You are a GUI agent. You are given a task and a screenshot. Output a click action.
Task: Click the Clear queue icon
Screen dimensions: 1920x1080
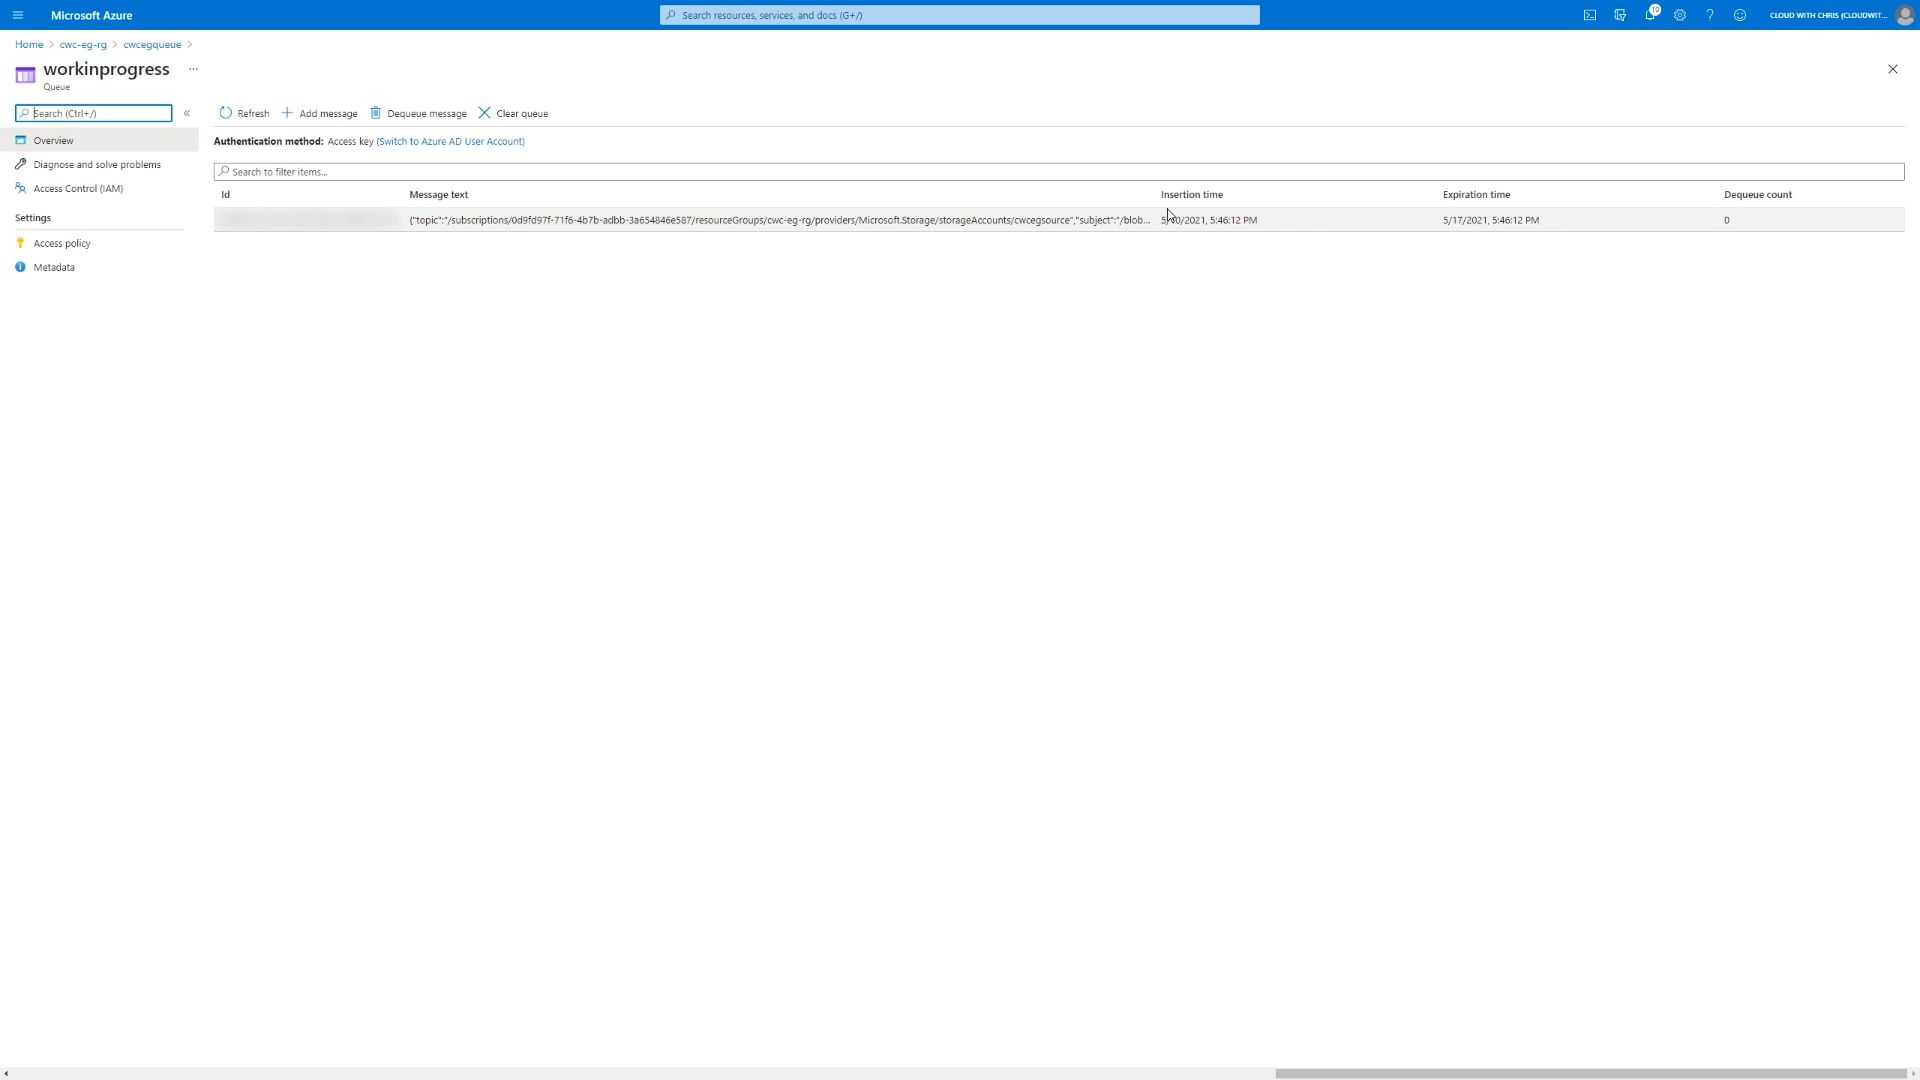[x=487, y=112]
